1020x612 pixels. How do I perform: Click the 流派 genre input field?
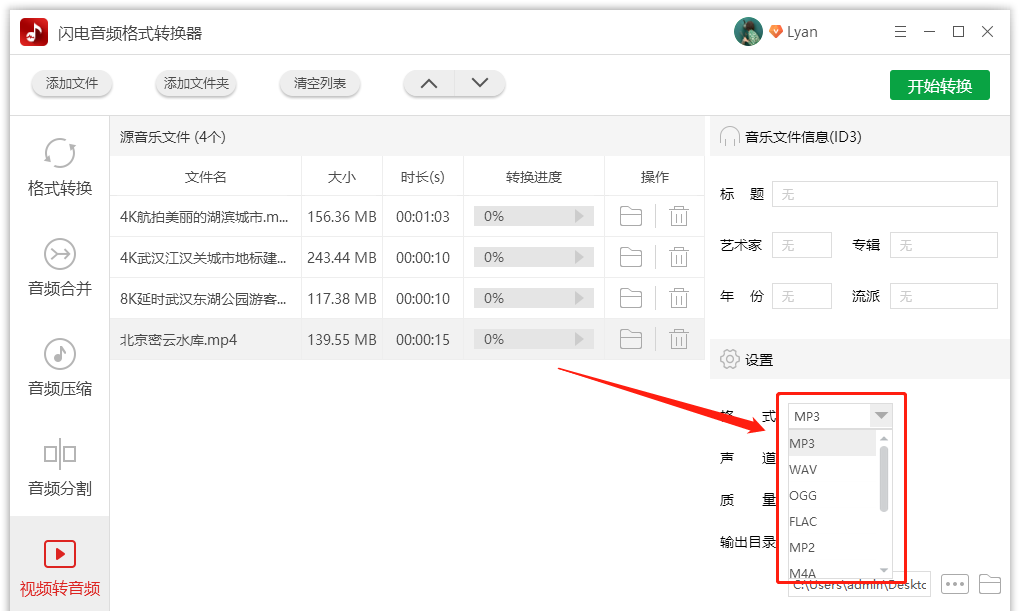pos(943,296)
